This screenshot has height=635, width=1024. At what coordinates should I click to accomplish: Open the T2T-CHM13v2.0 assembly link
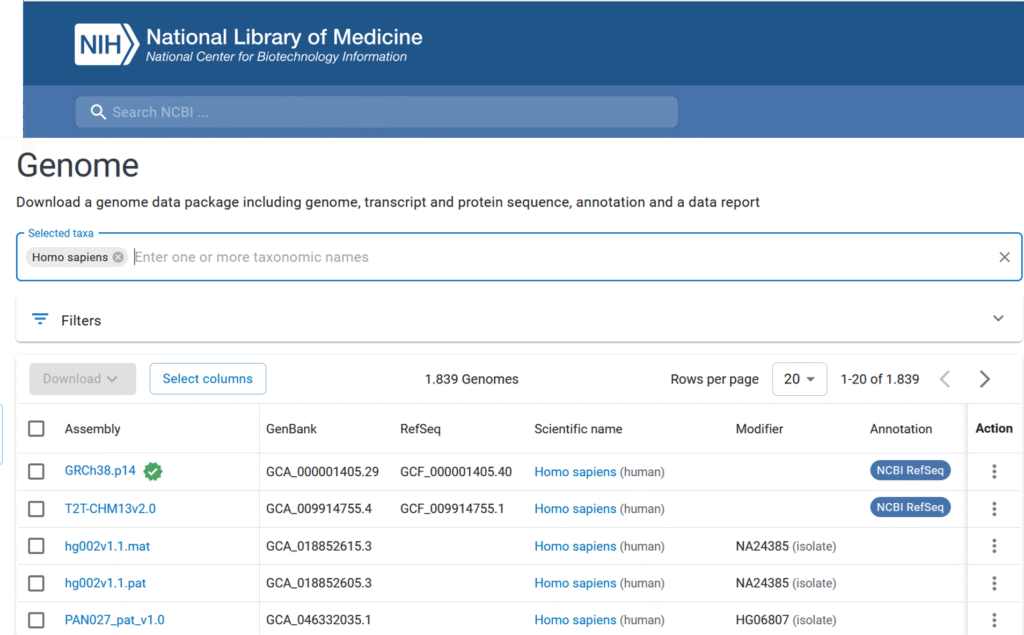(x=110, y=509)
